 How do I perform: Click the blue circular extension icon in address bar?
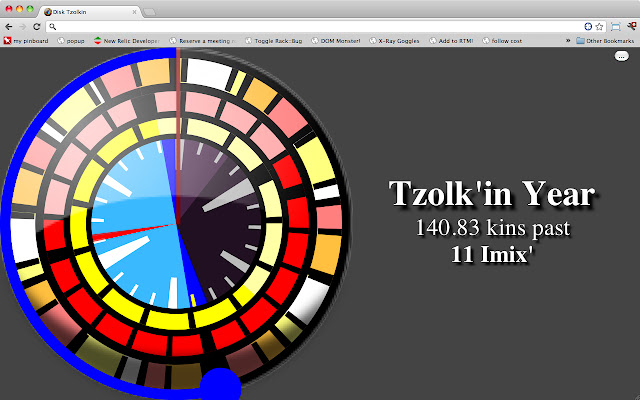coord(588,27)
